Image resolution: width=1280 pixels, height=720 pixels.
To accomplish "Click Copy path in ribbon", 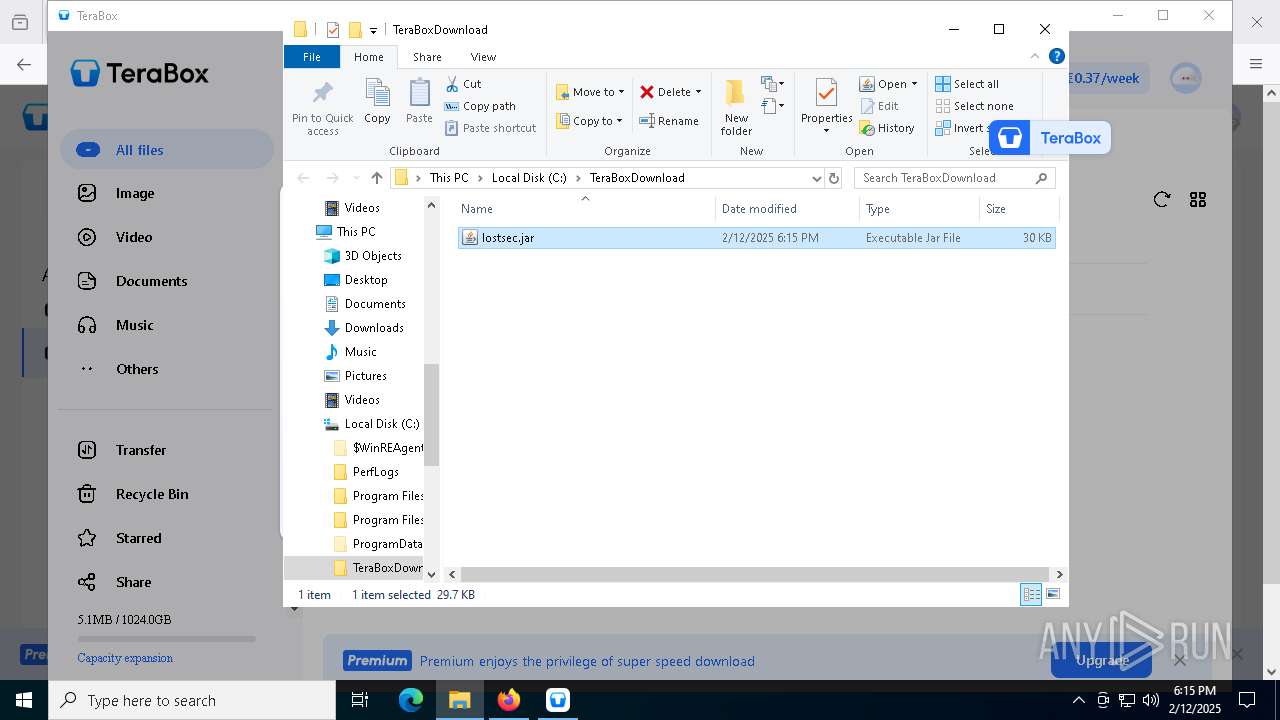I will click(480, 106).
